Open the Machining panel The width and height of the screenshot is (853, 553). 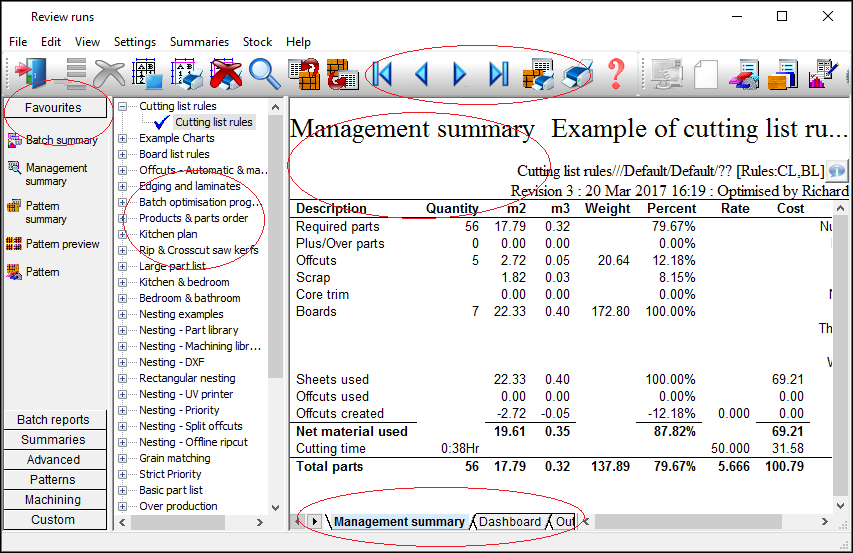55,500
